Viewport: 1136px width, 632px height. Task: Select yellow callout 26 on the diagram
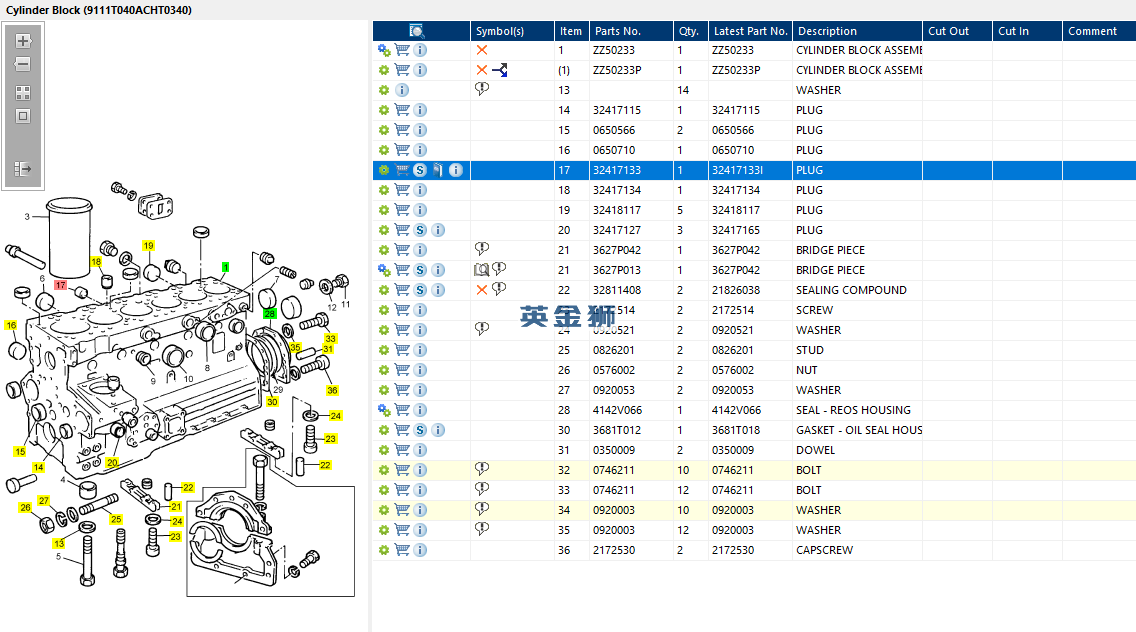click(x=25, y=507)
